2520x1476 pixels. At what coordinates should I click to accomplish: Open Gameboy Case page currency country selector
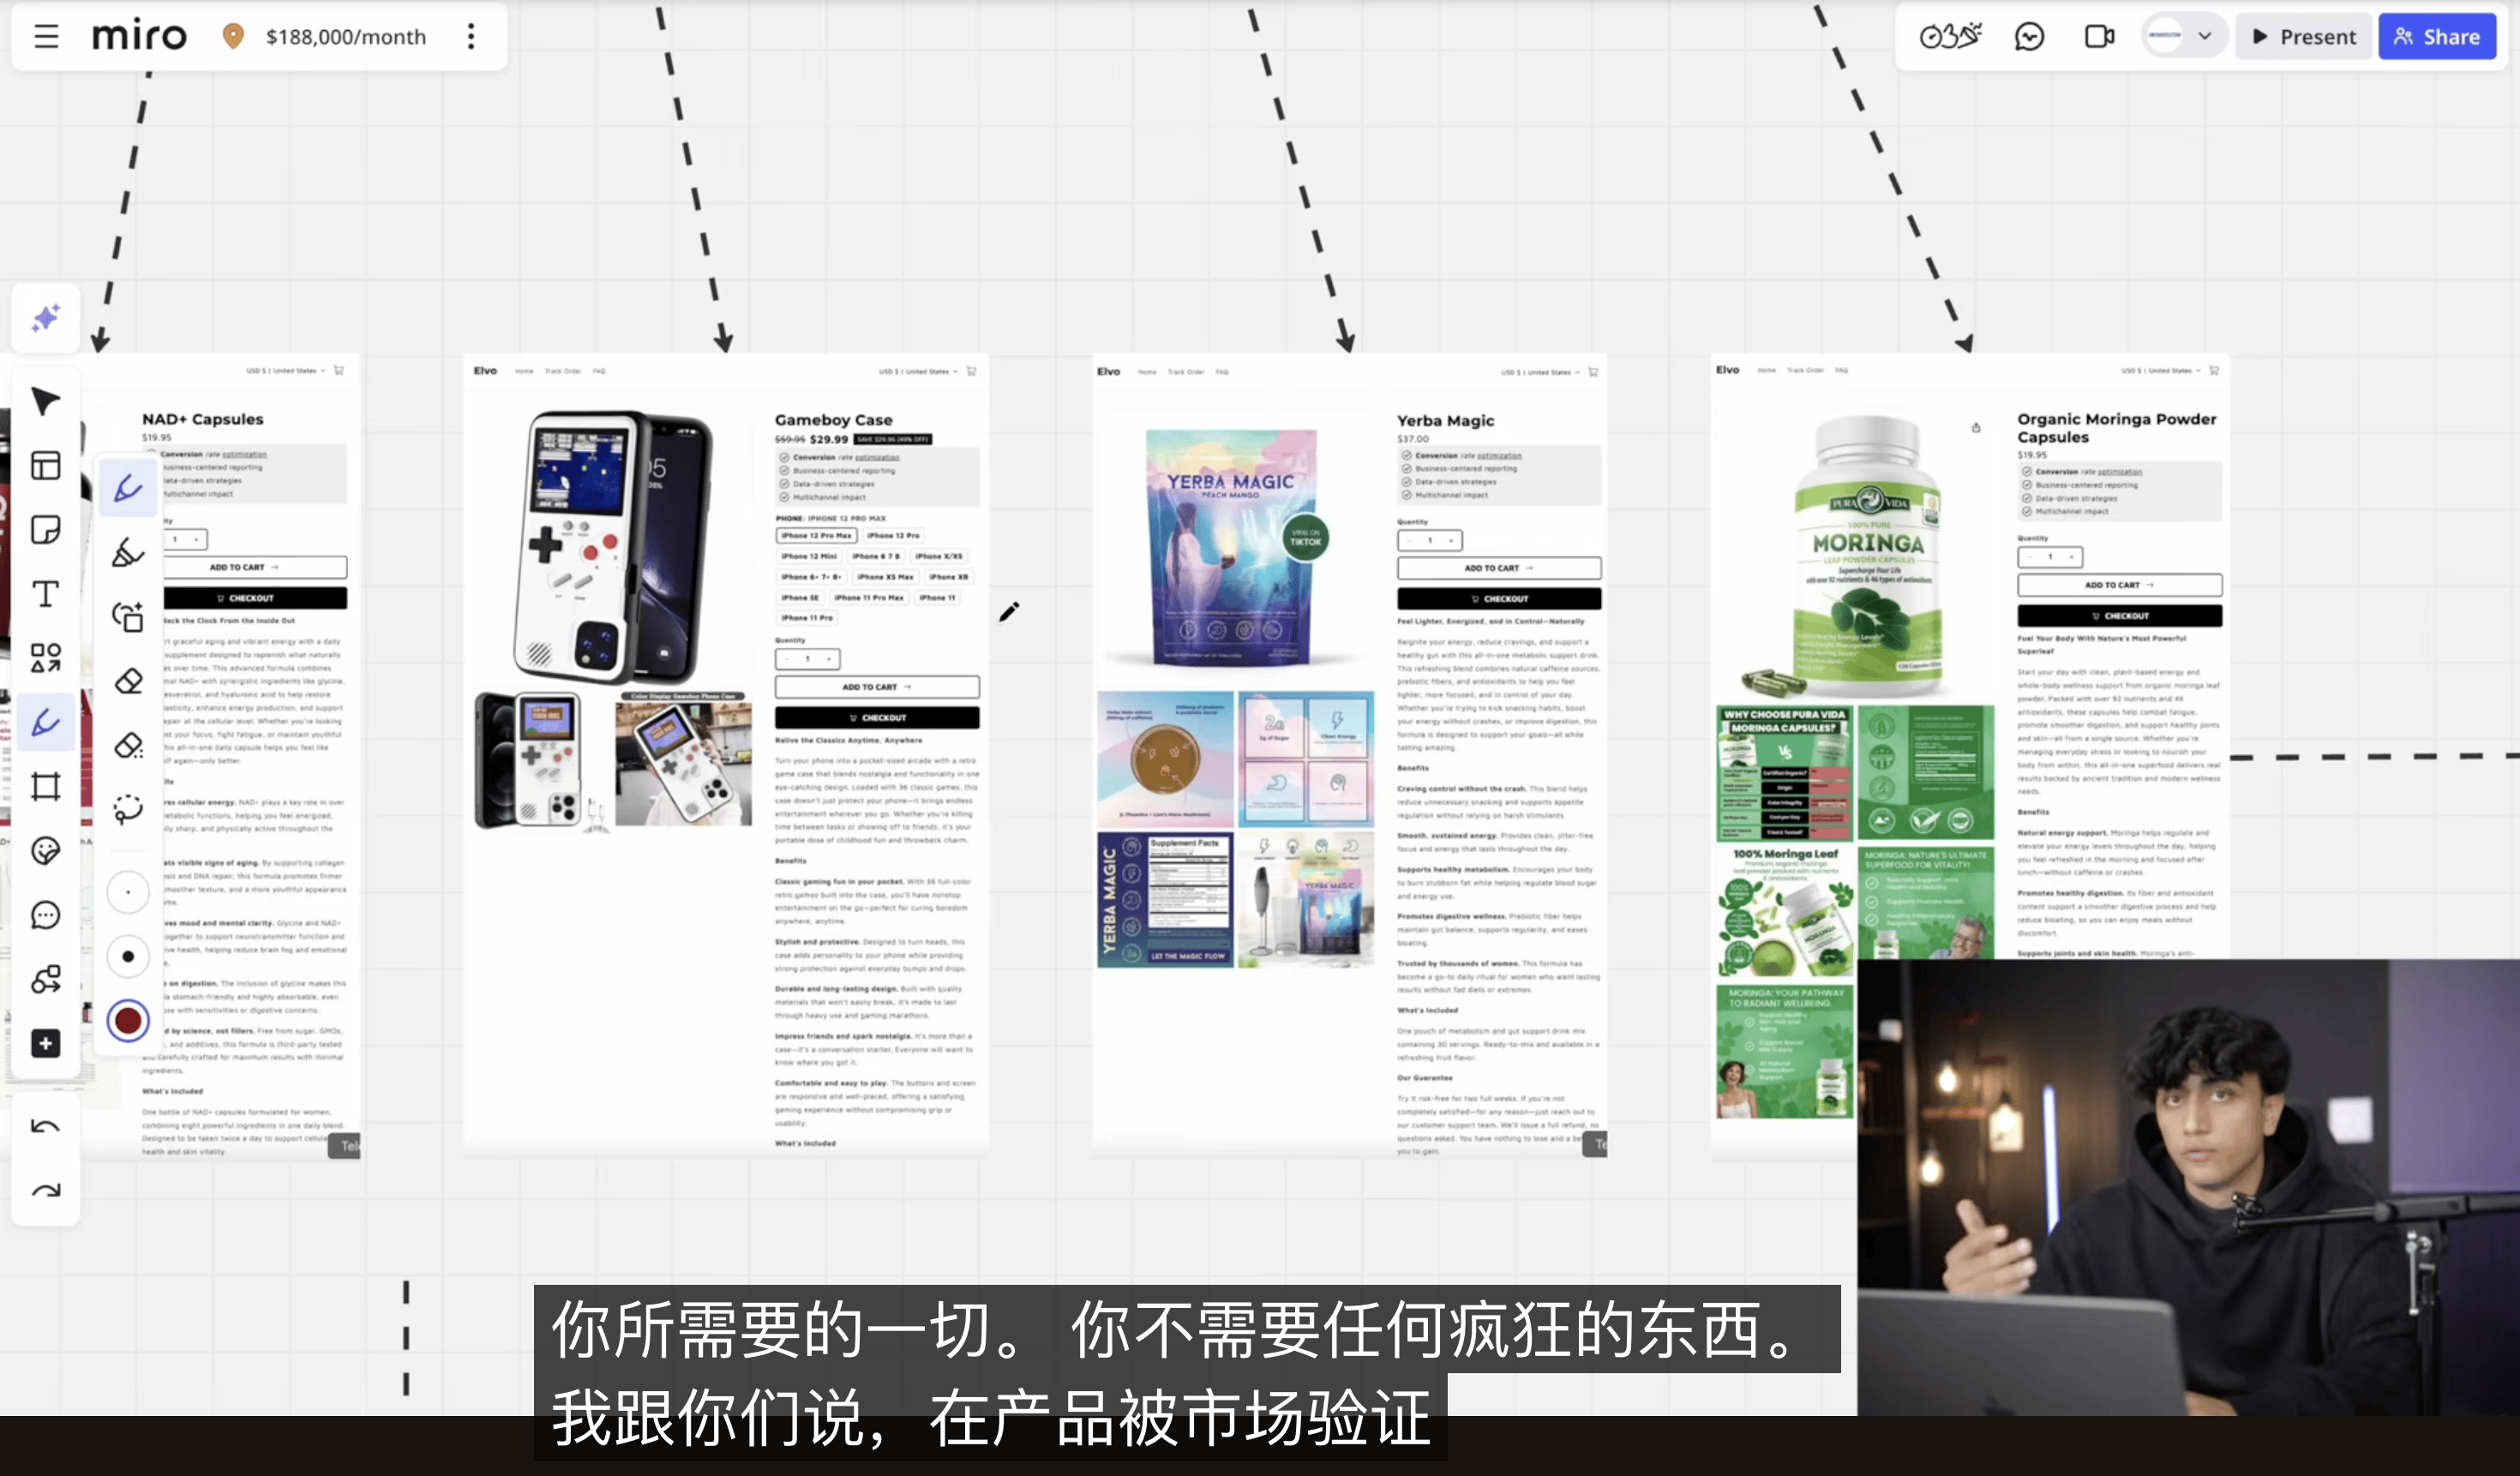(918, 371)
